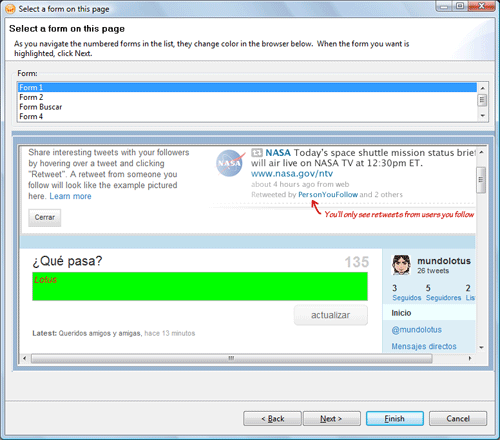The image size is (500, 440).
Task: Open the Seguidos link
Action: (407, 298)
